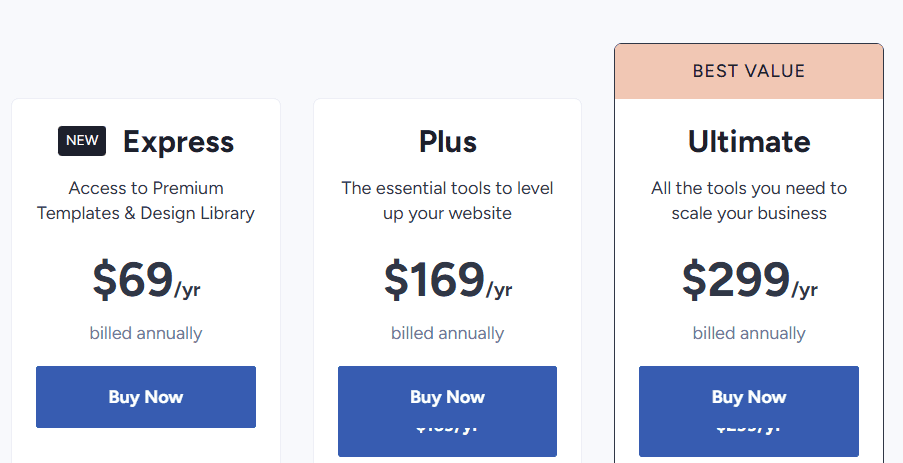Click the Ultimate plan heading
The width and height of the screenshot is (903, 463).
click(749, 141)
